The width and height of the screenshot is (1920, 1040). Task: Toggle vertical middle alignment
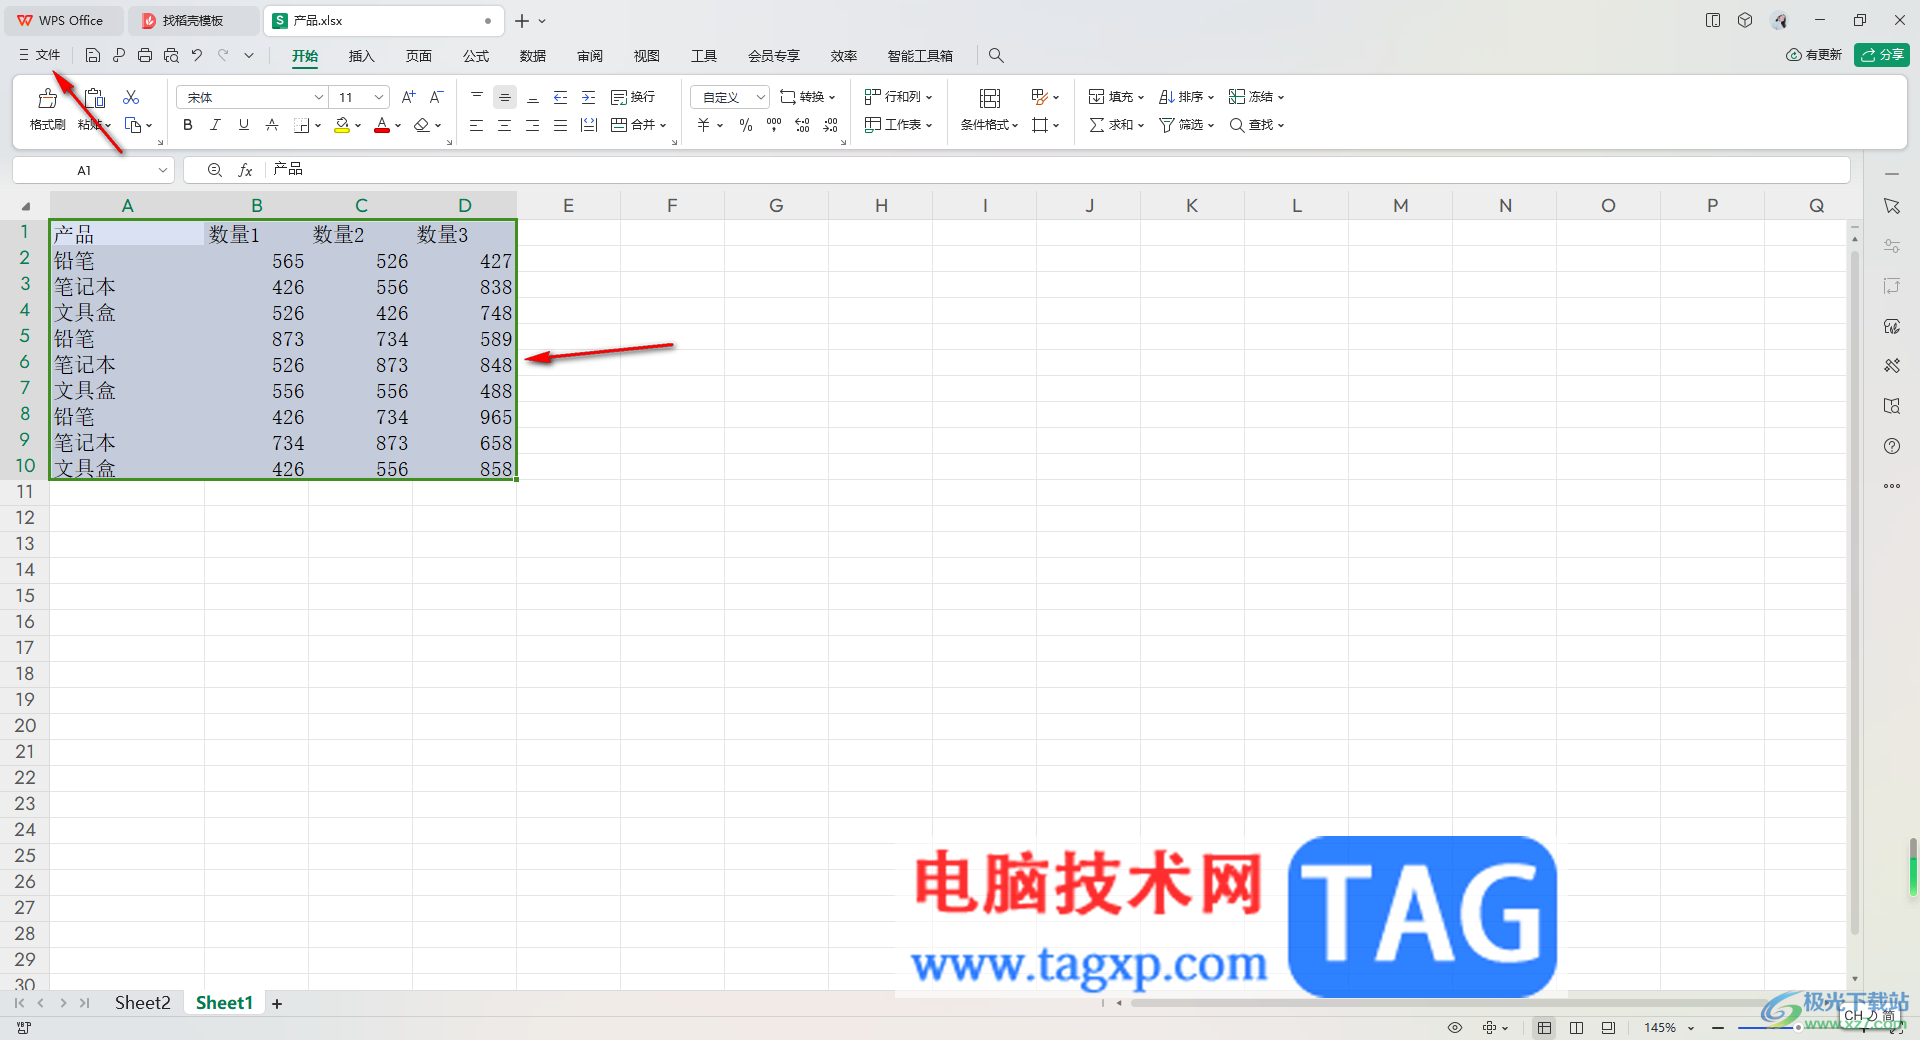point(505,97)
